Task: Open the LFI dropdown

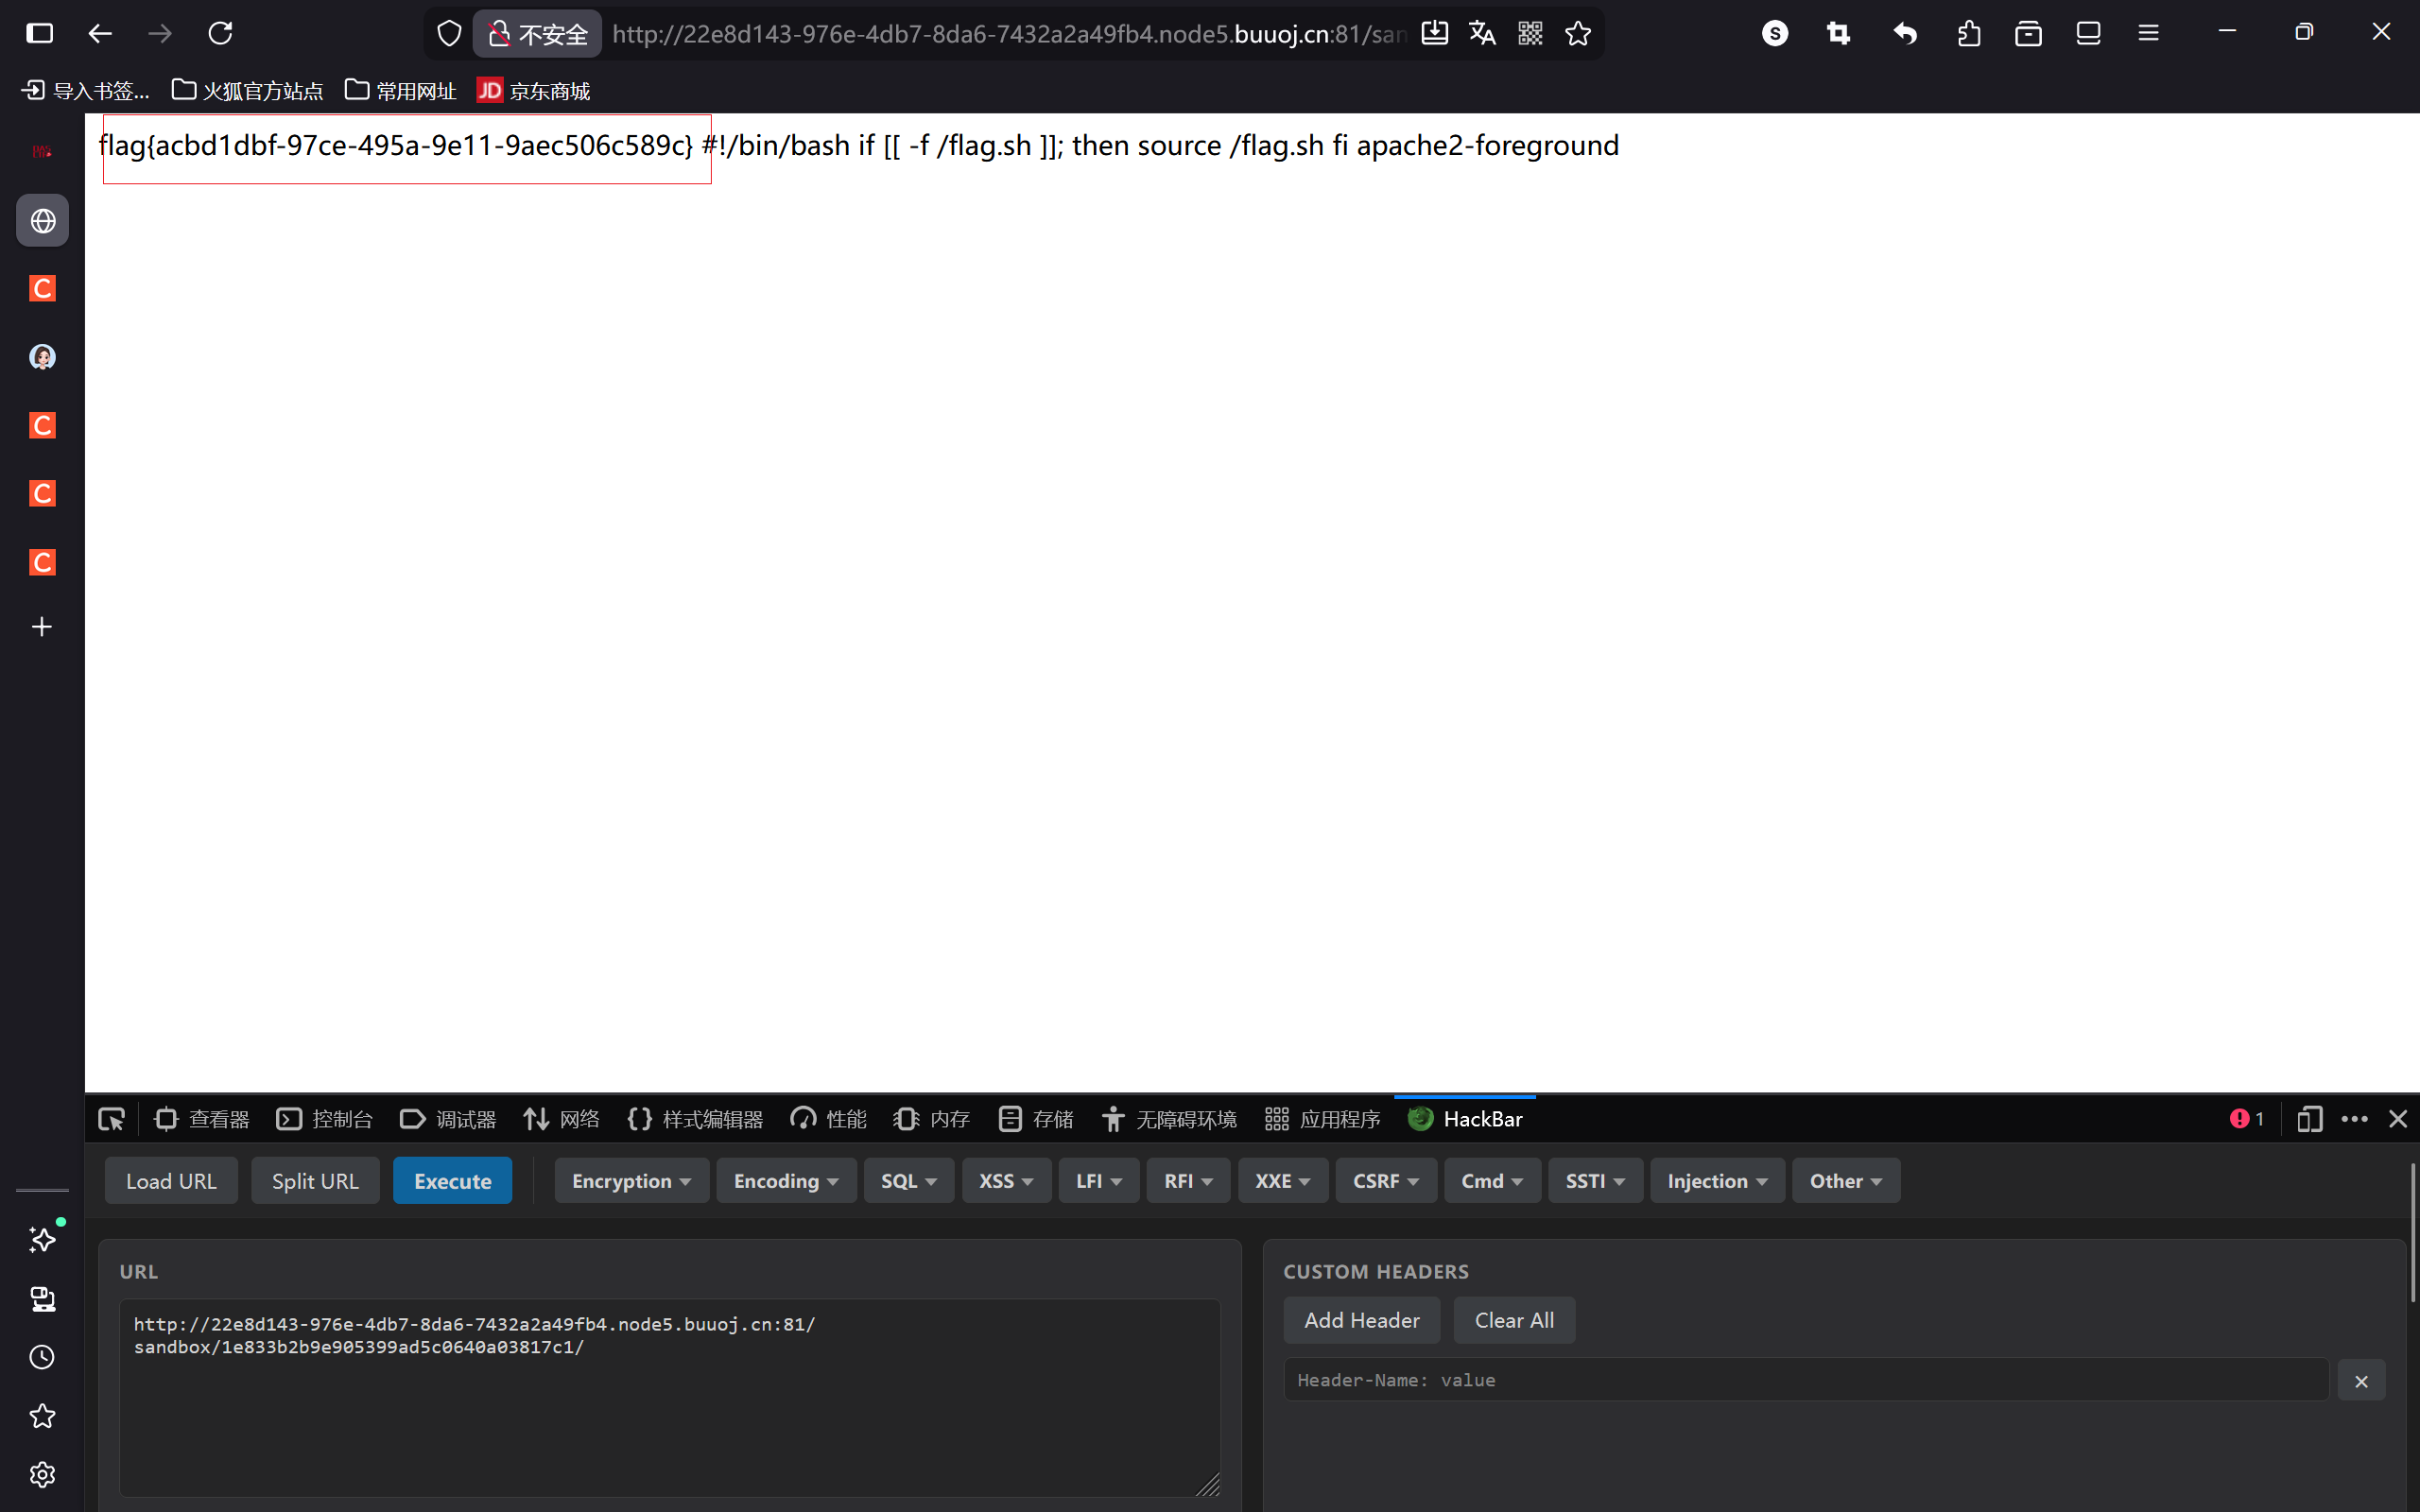Action: pyautogui.click(x=1098, y=1181)
